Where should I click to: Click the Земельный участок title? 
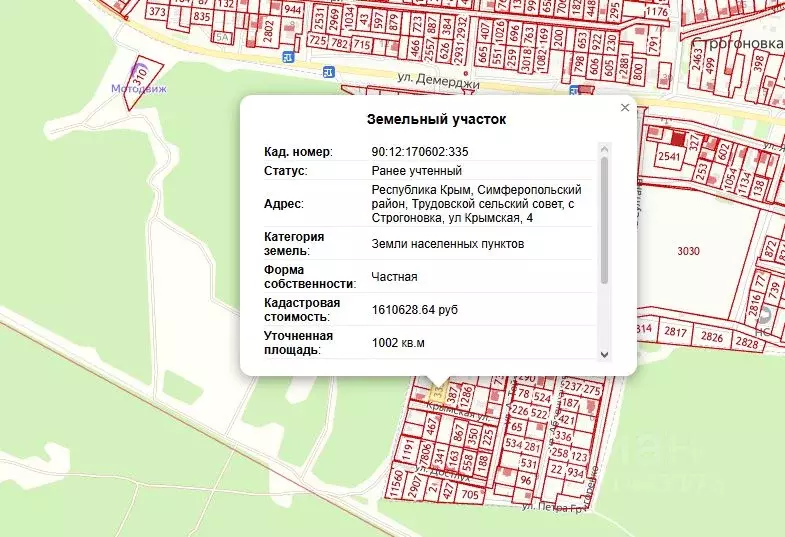tap(436, 119)
